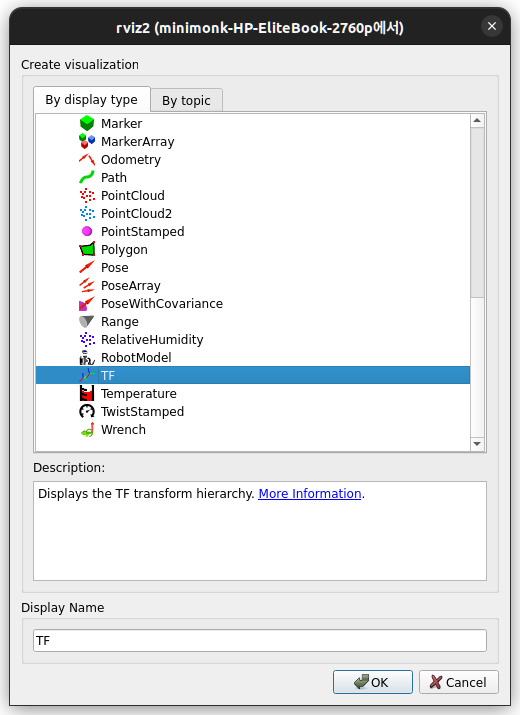Viewport: 520px width, 715px height.
Task: Confirm with the OK button
Action: pyautogui.click(x=373, y=682)
